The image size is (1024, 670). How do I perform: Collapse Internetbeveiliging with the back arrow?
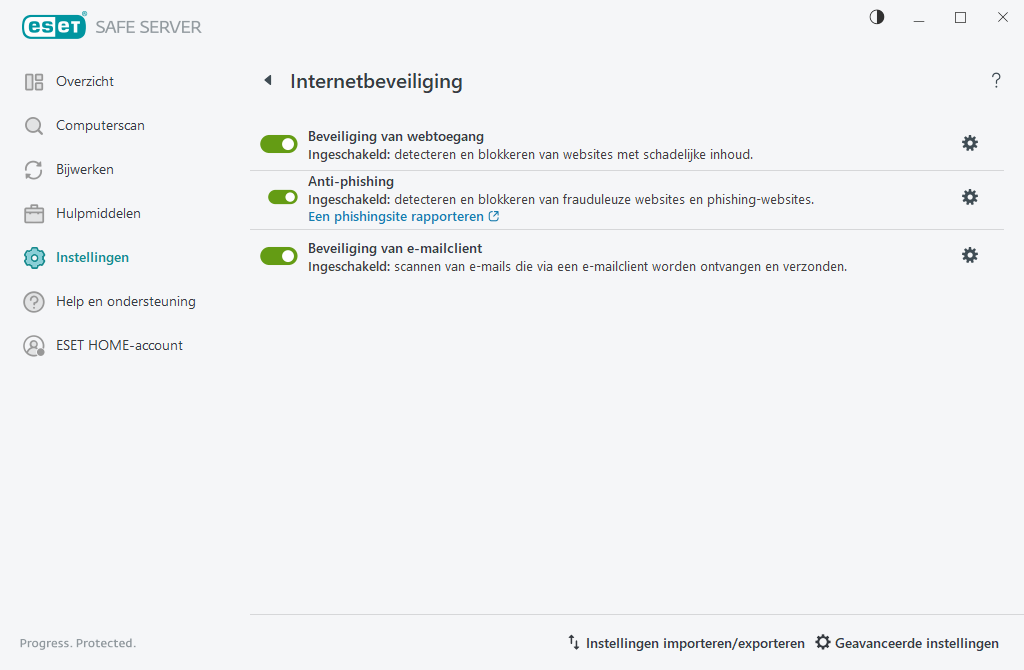(267, 80)
